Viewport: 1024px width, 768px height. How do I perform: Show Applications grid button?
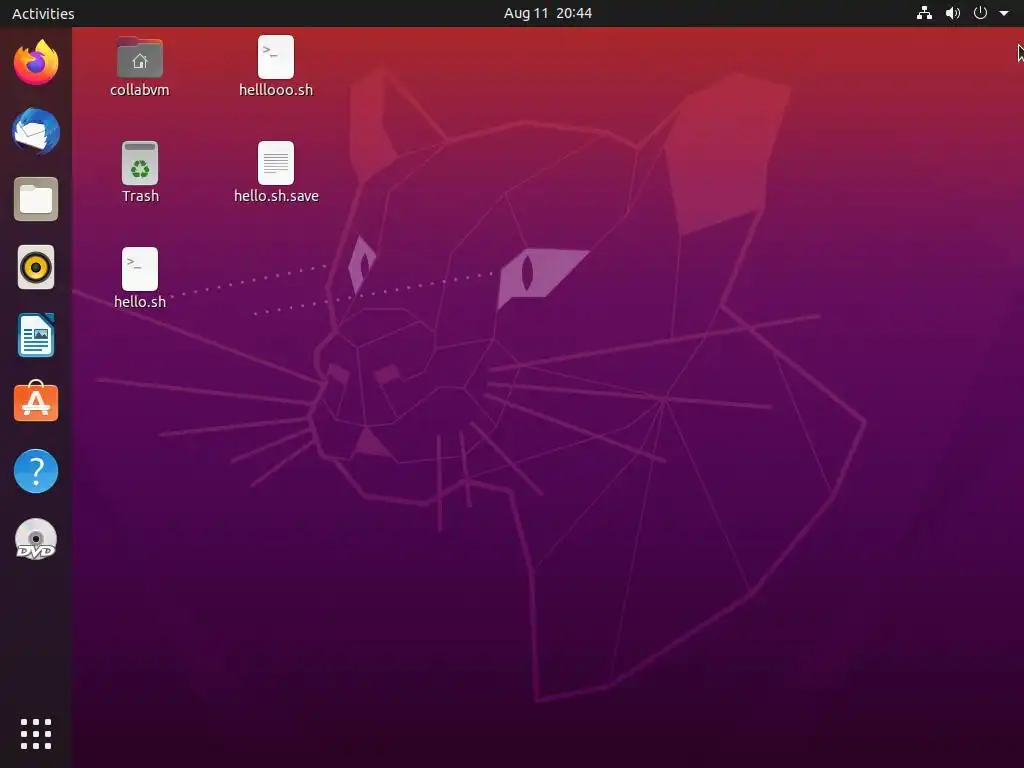tap(36, 734)
